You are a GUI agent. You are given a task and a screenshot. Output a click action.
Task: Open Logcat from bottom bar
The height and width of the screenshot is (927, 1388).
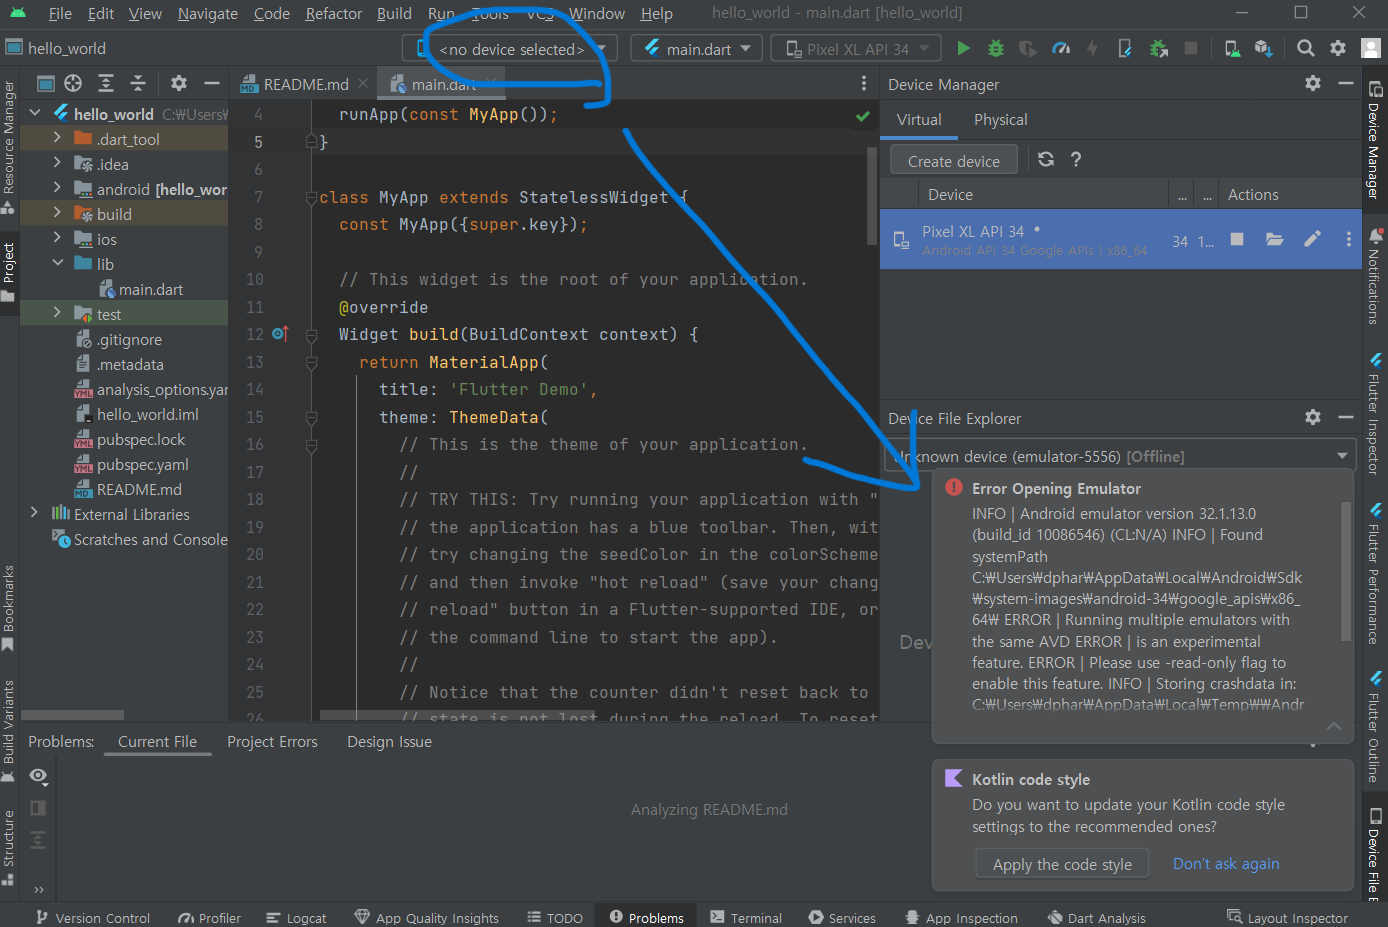click(296, 917)
